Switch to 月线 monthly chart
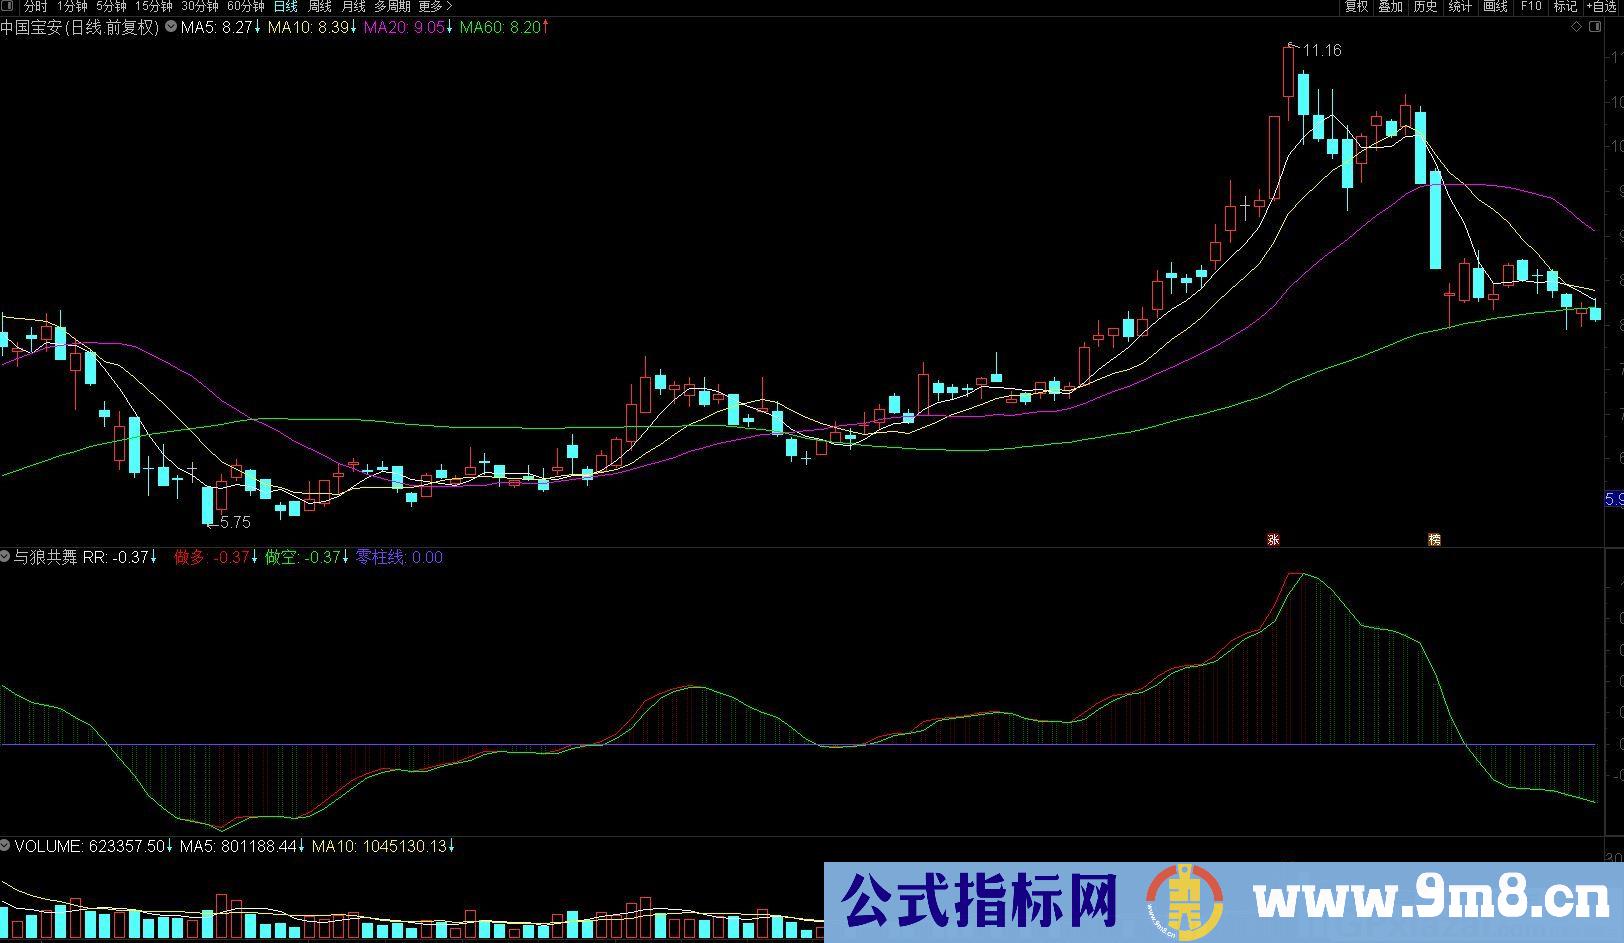The height and width of the screenshot is (943, 1624). coord(353,7)
